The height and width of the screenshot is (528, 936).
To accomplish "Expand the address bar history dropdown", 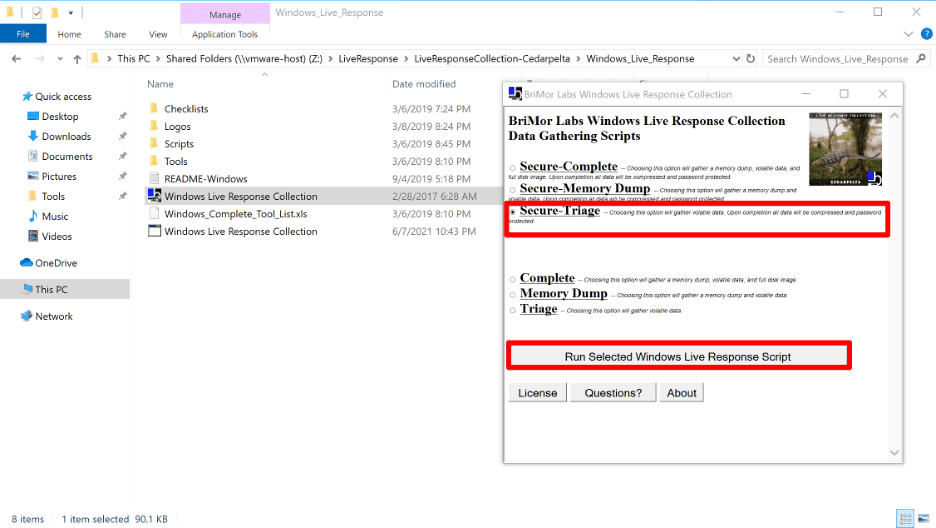I will (x=735, y=58).
